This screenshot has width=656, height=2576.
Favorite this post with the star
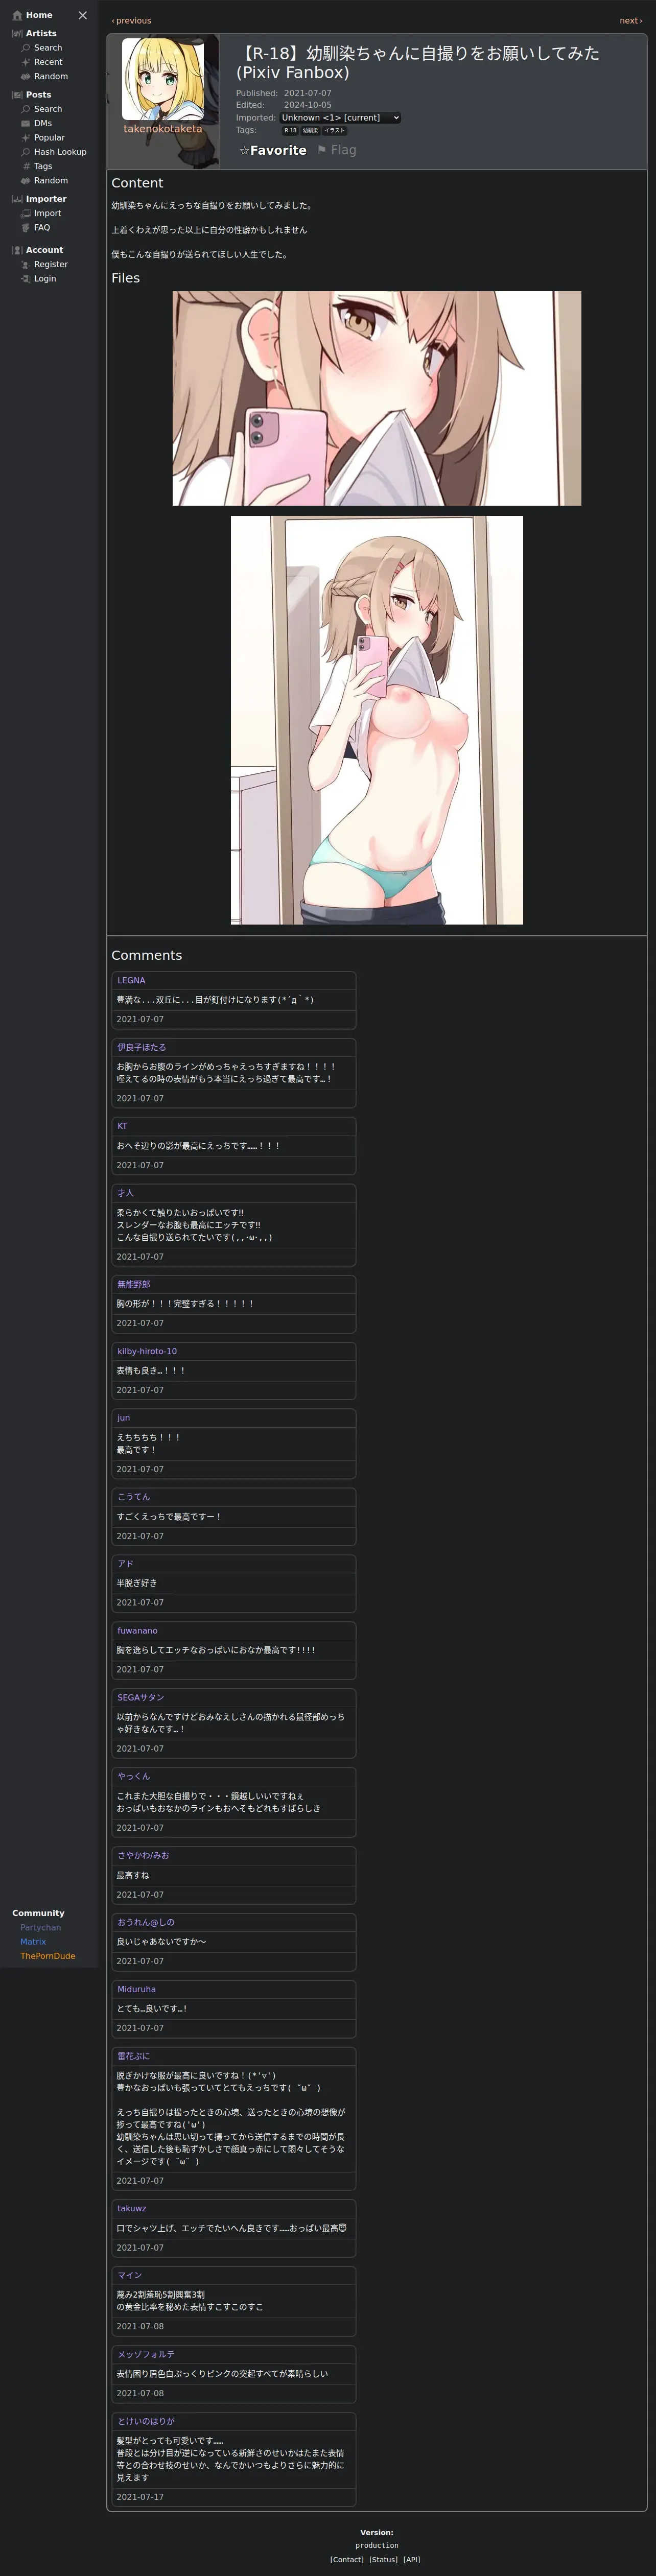coord(273,150)
